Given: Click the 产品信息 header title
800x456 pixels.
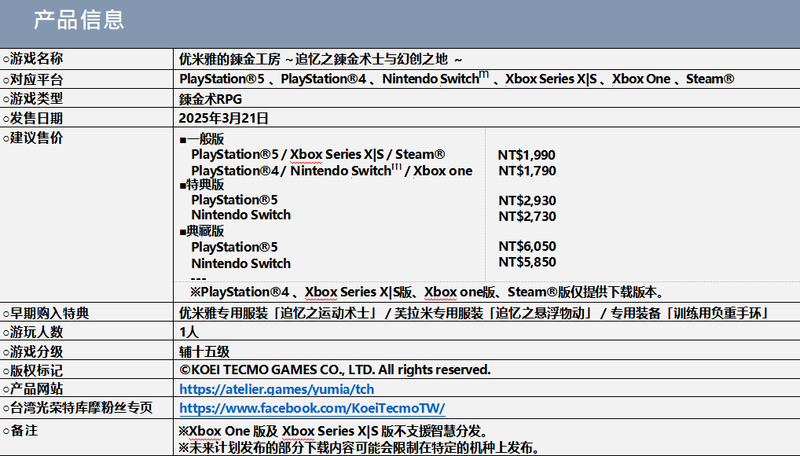Looking at the screenshot, I should pos(79,19).
